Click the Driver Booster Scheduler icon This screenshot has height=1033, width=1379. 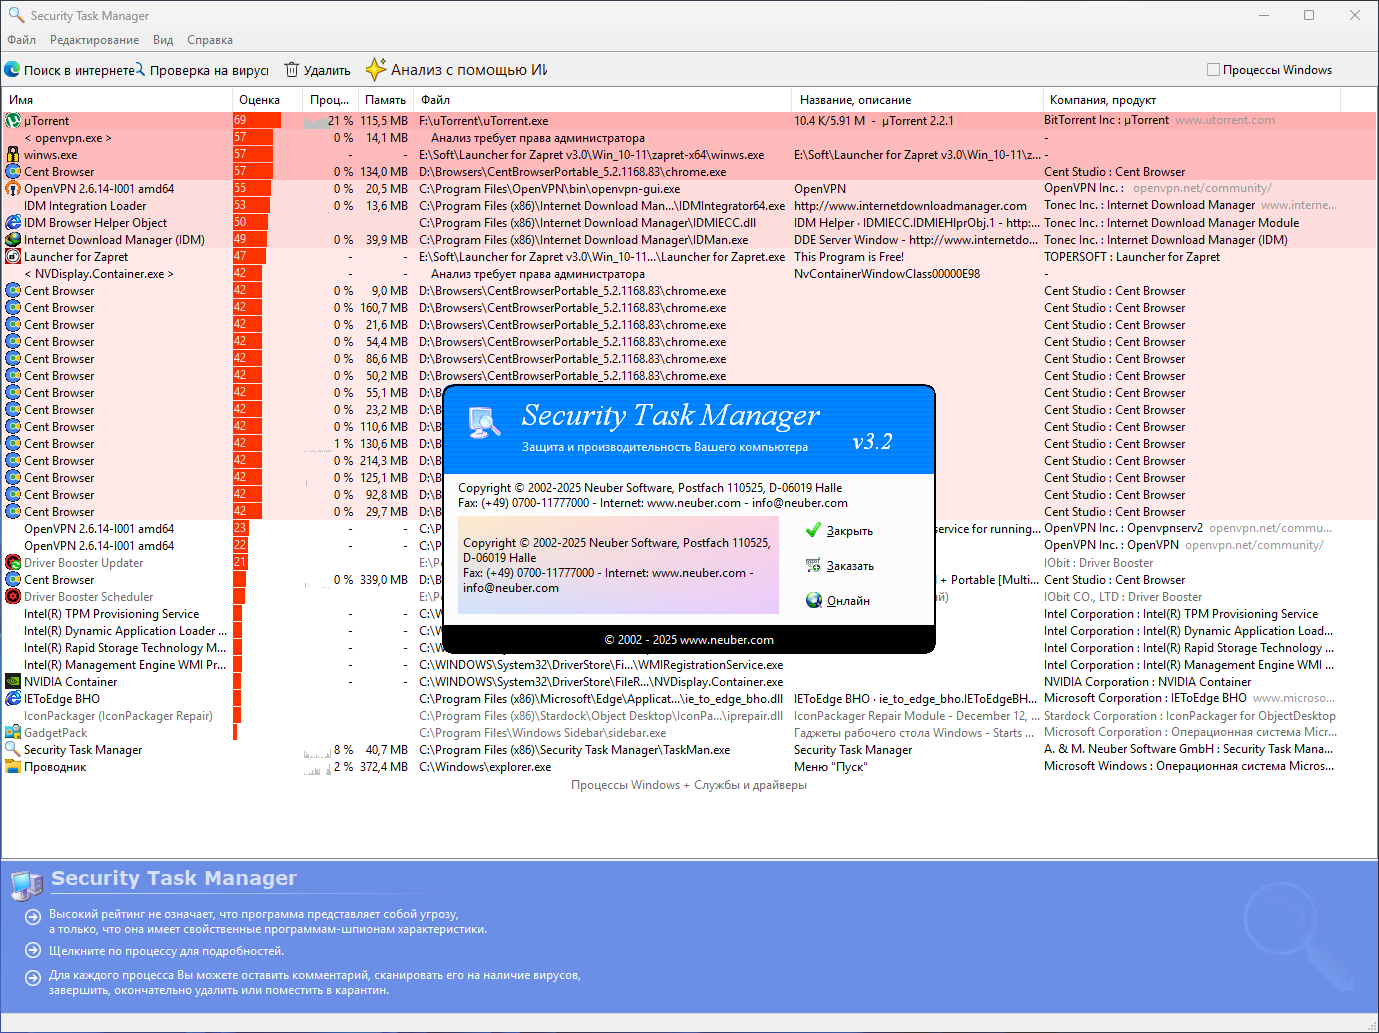pos(13,597)
